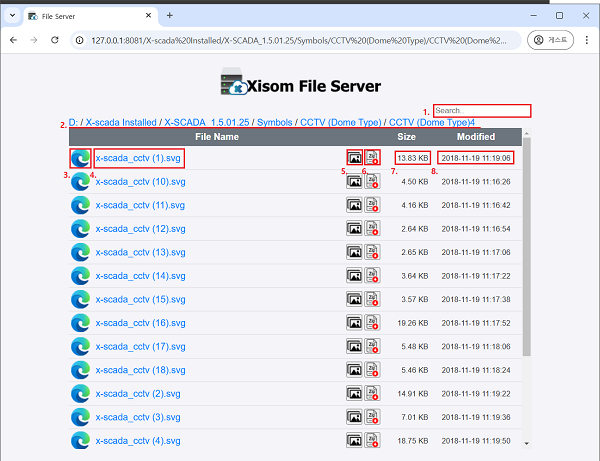Click scrollbar up arrow of file list
This screenshot has height=461, width=600.
[527, 134]
